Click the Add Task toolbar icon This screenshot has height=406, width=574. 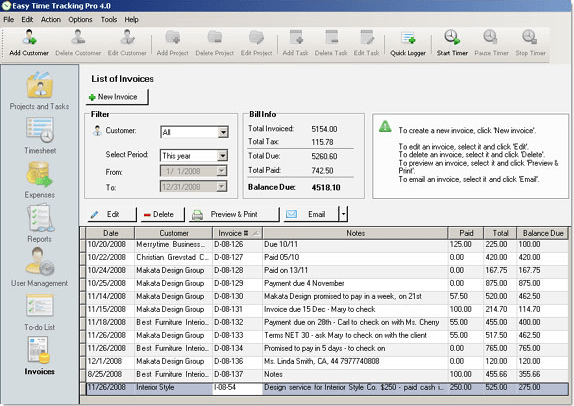[295, 43]
